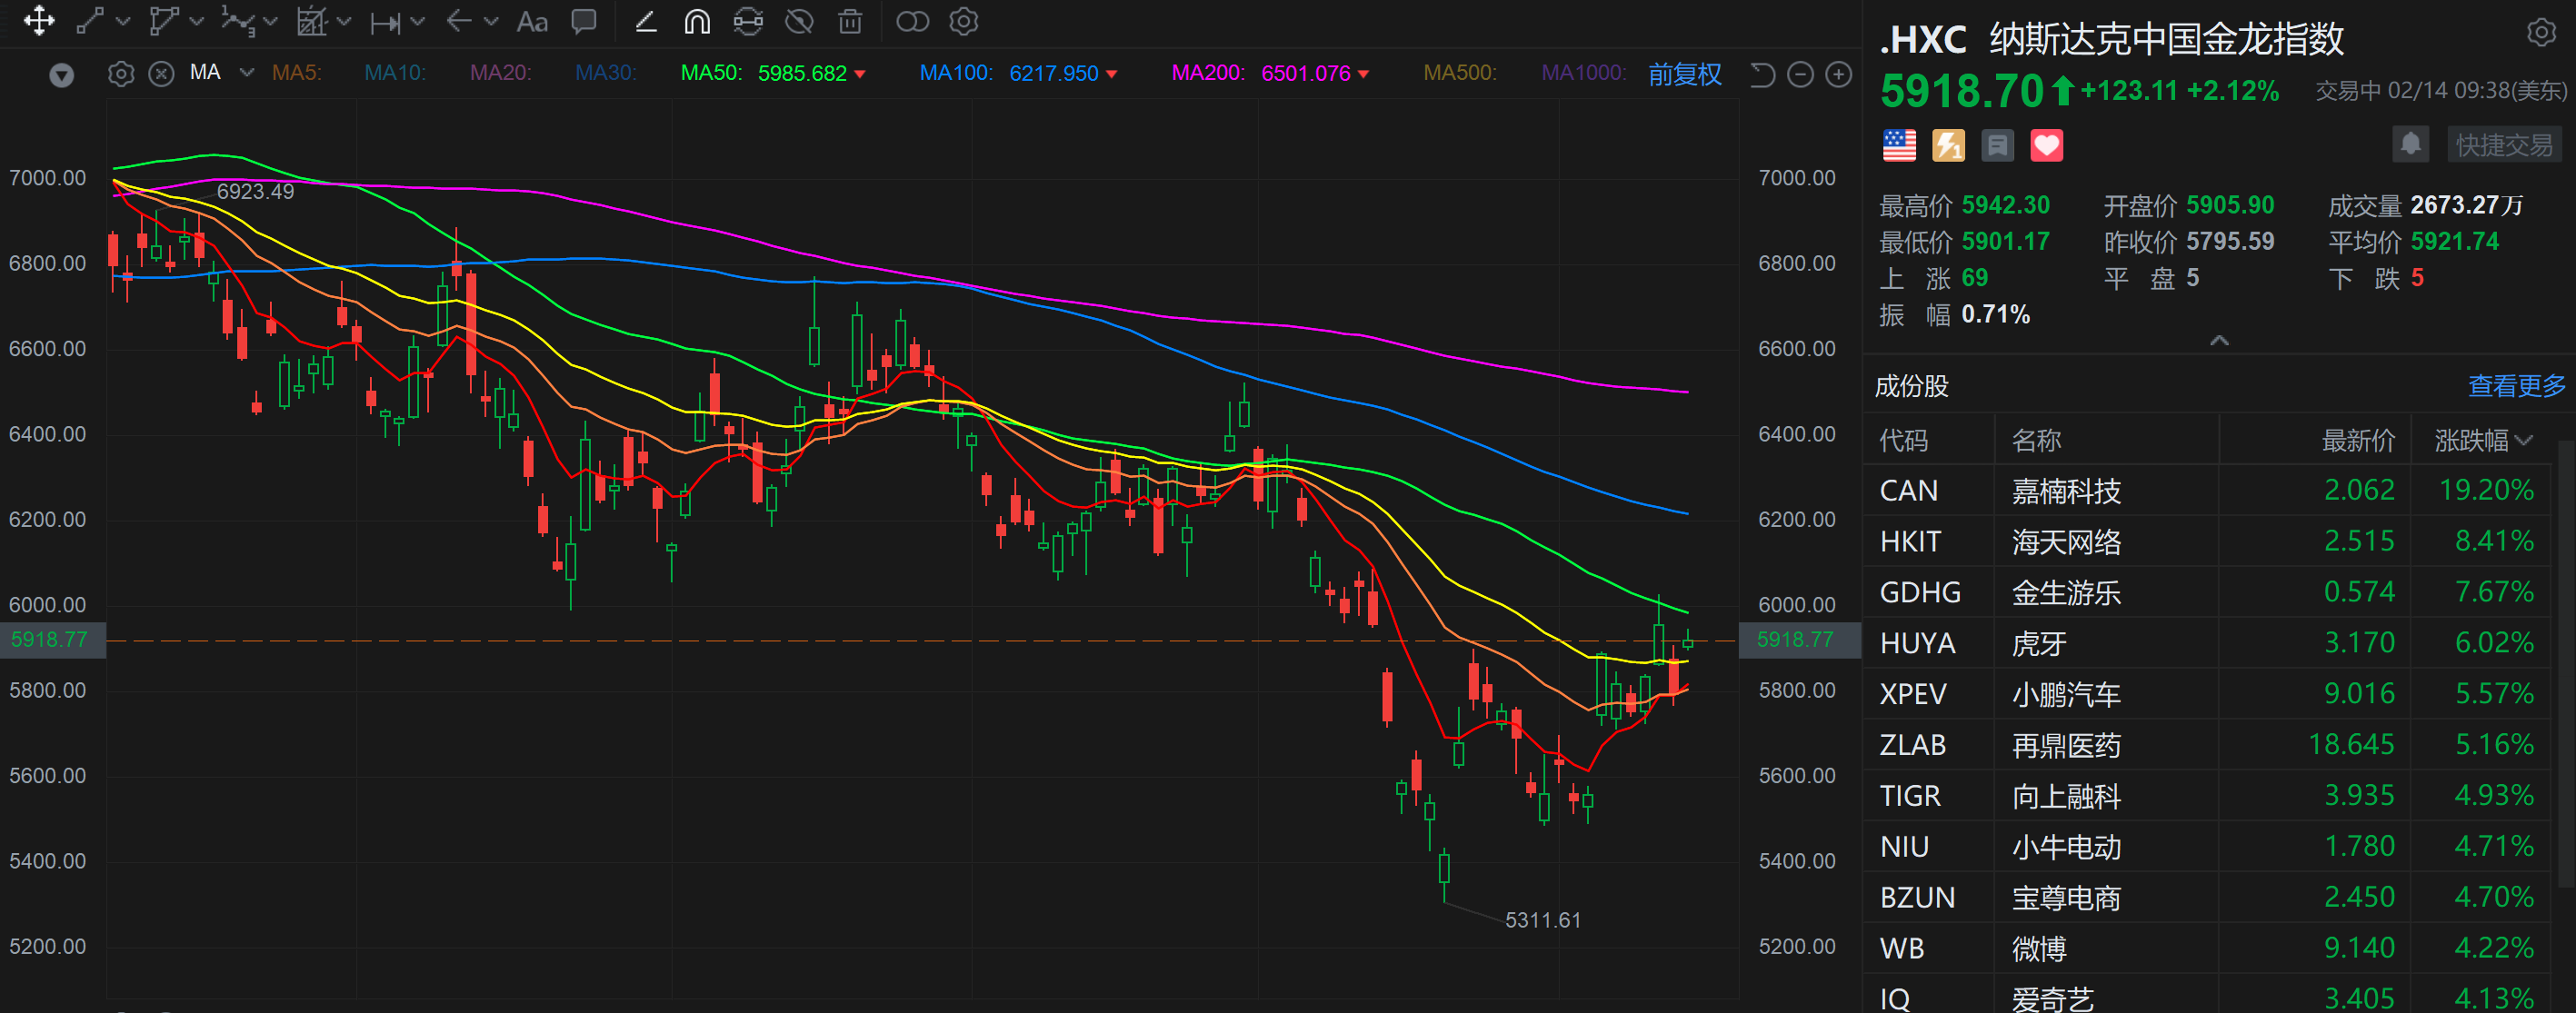This screenshot has width=2576, height=1013.
Task: Open the MA indicator settings gear
Action: tap(121, 74)
